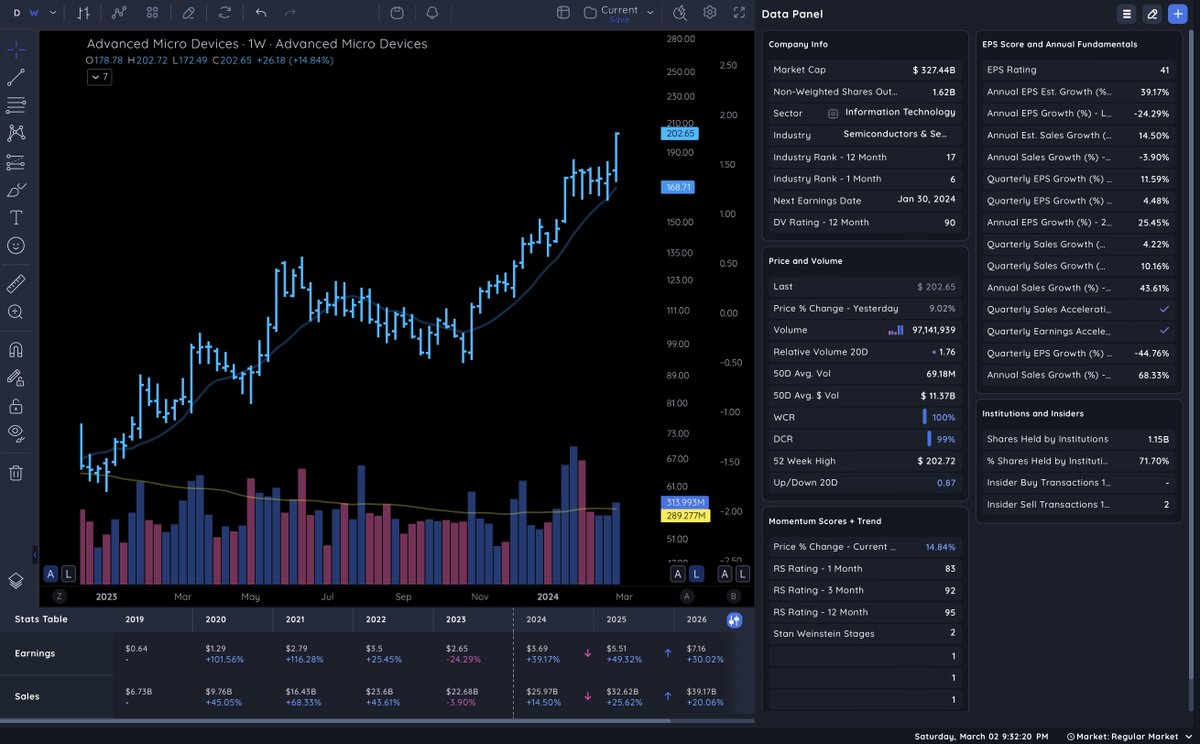Open the projection and measurement tool

click(x=16, y=161)
